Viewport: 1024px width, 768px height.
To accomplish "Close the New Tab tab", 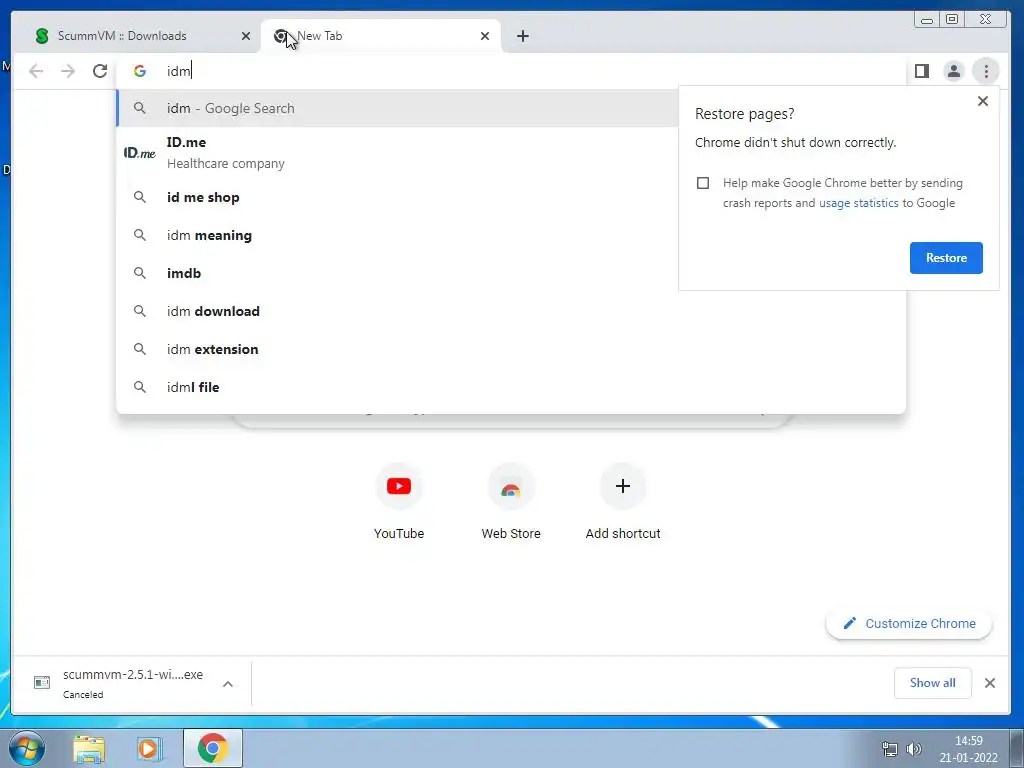I will (485, 36).
